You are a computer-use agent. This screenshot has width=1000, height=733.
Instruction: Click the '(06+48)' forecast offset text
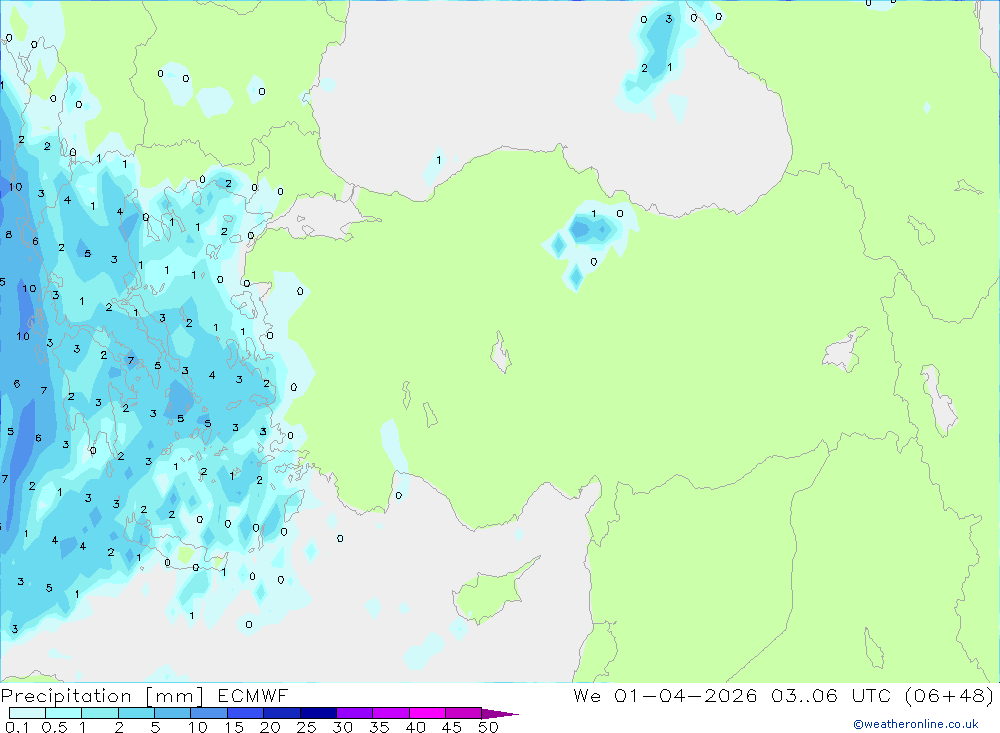click(950, 695)
